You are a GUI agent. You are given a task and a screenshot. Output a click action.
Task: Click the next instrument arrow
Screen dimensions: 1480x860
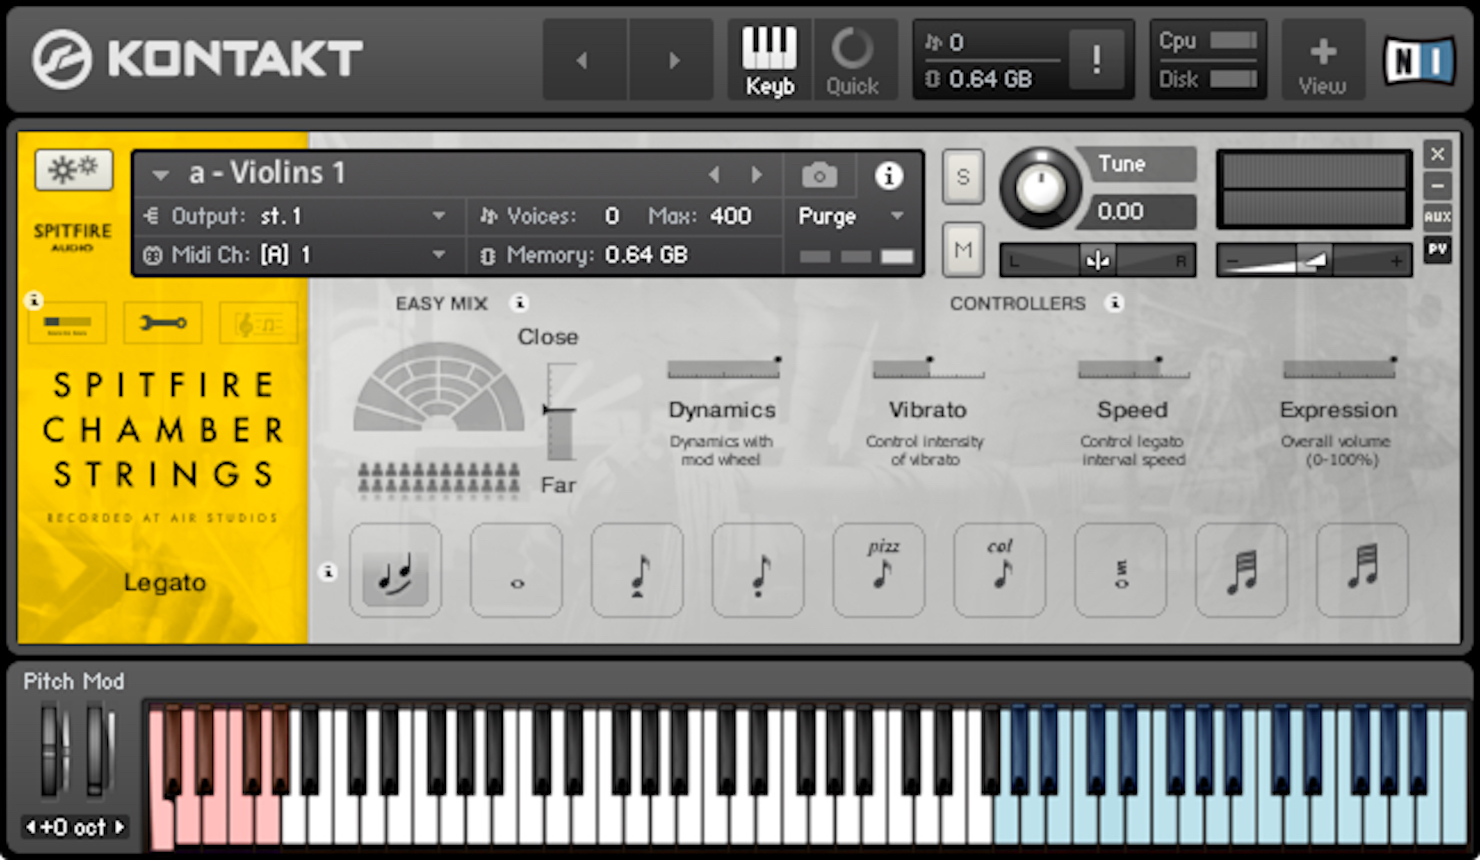click(757, 175)
